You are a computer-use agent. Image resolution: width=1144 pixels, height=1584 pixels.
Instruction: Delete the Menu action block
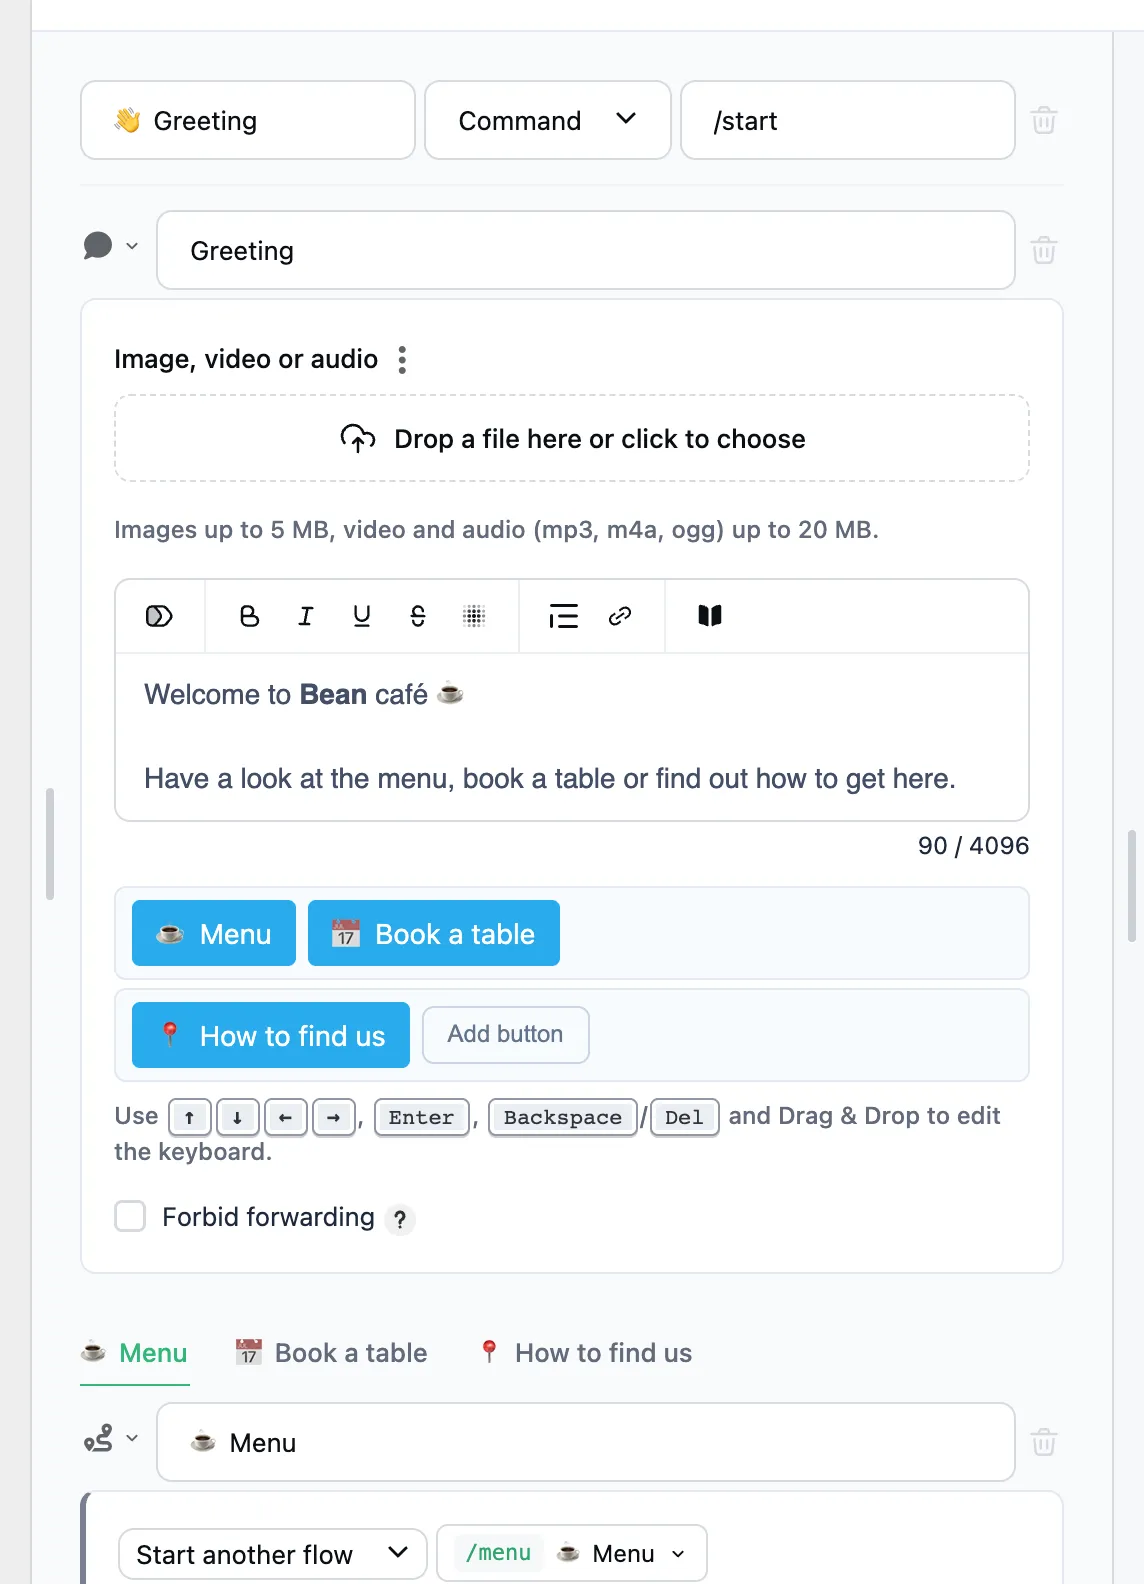1044,1442
